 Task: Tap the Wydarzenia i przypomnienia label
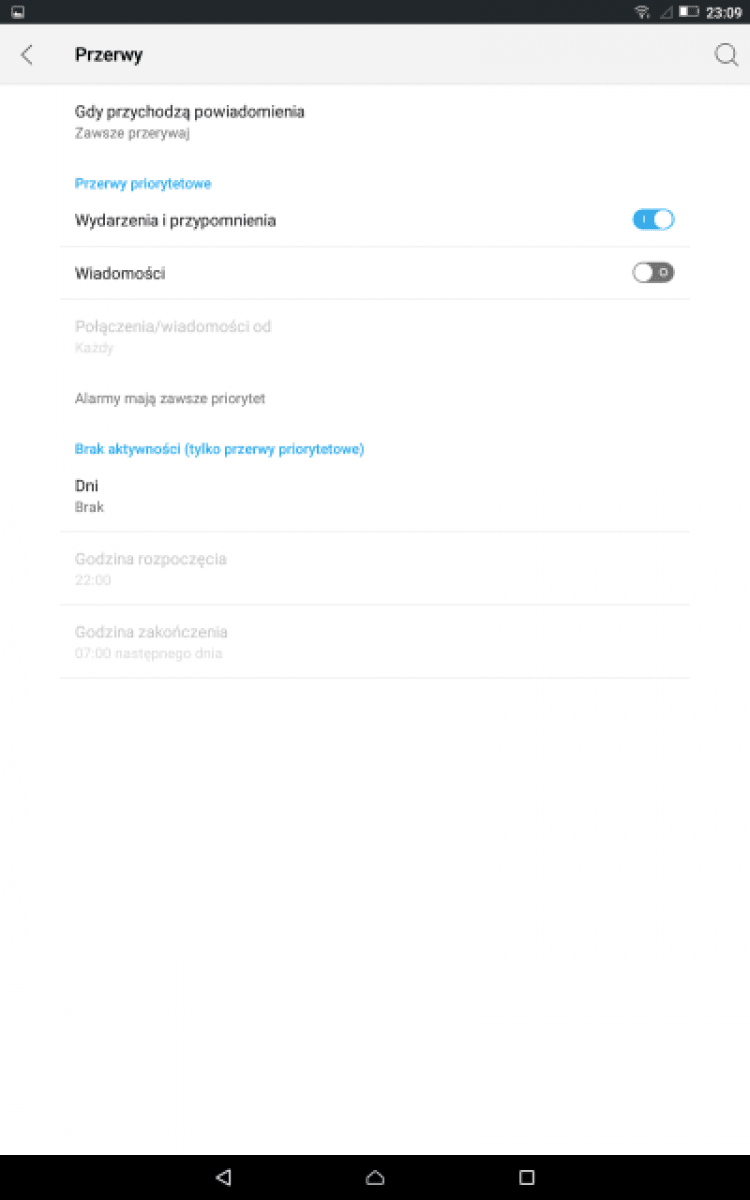[175, 220]
